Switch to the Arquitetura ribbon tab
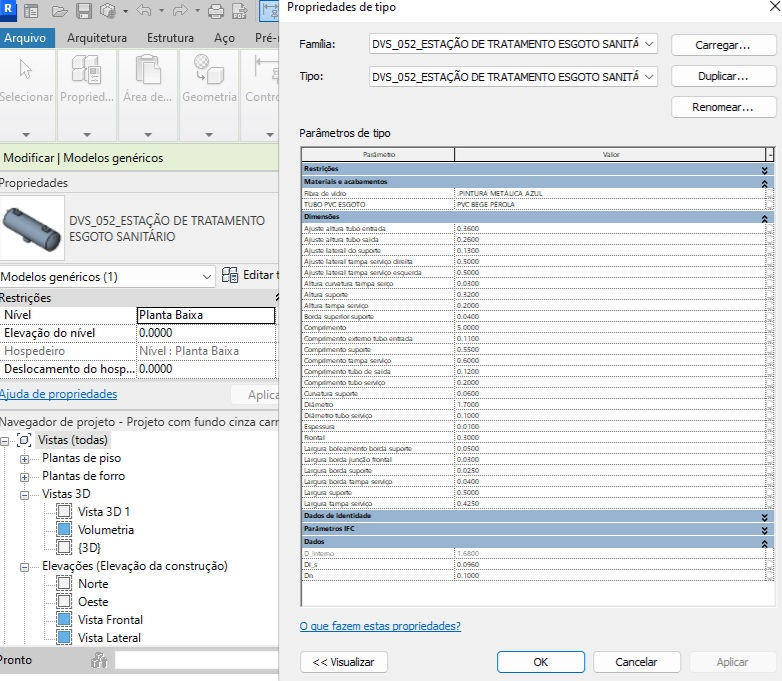This screenshot has height=681, width=782. [97, 38]
